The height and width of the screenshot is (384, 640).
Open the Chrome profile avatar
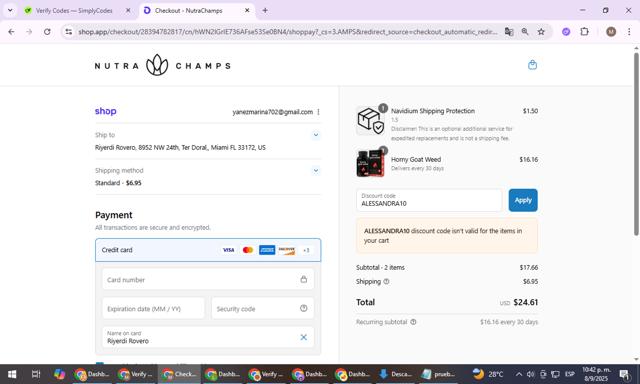[x=611, y=31]
